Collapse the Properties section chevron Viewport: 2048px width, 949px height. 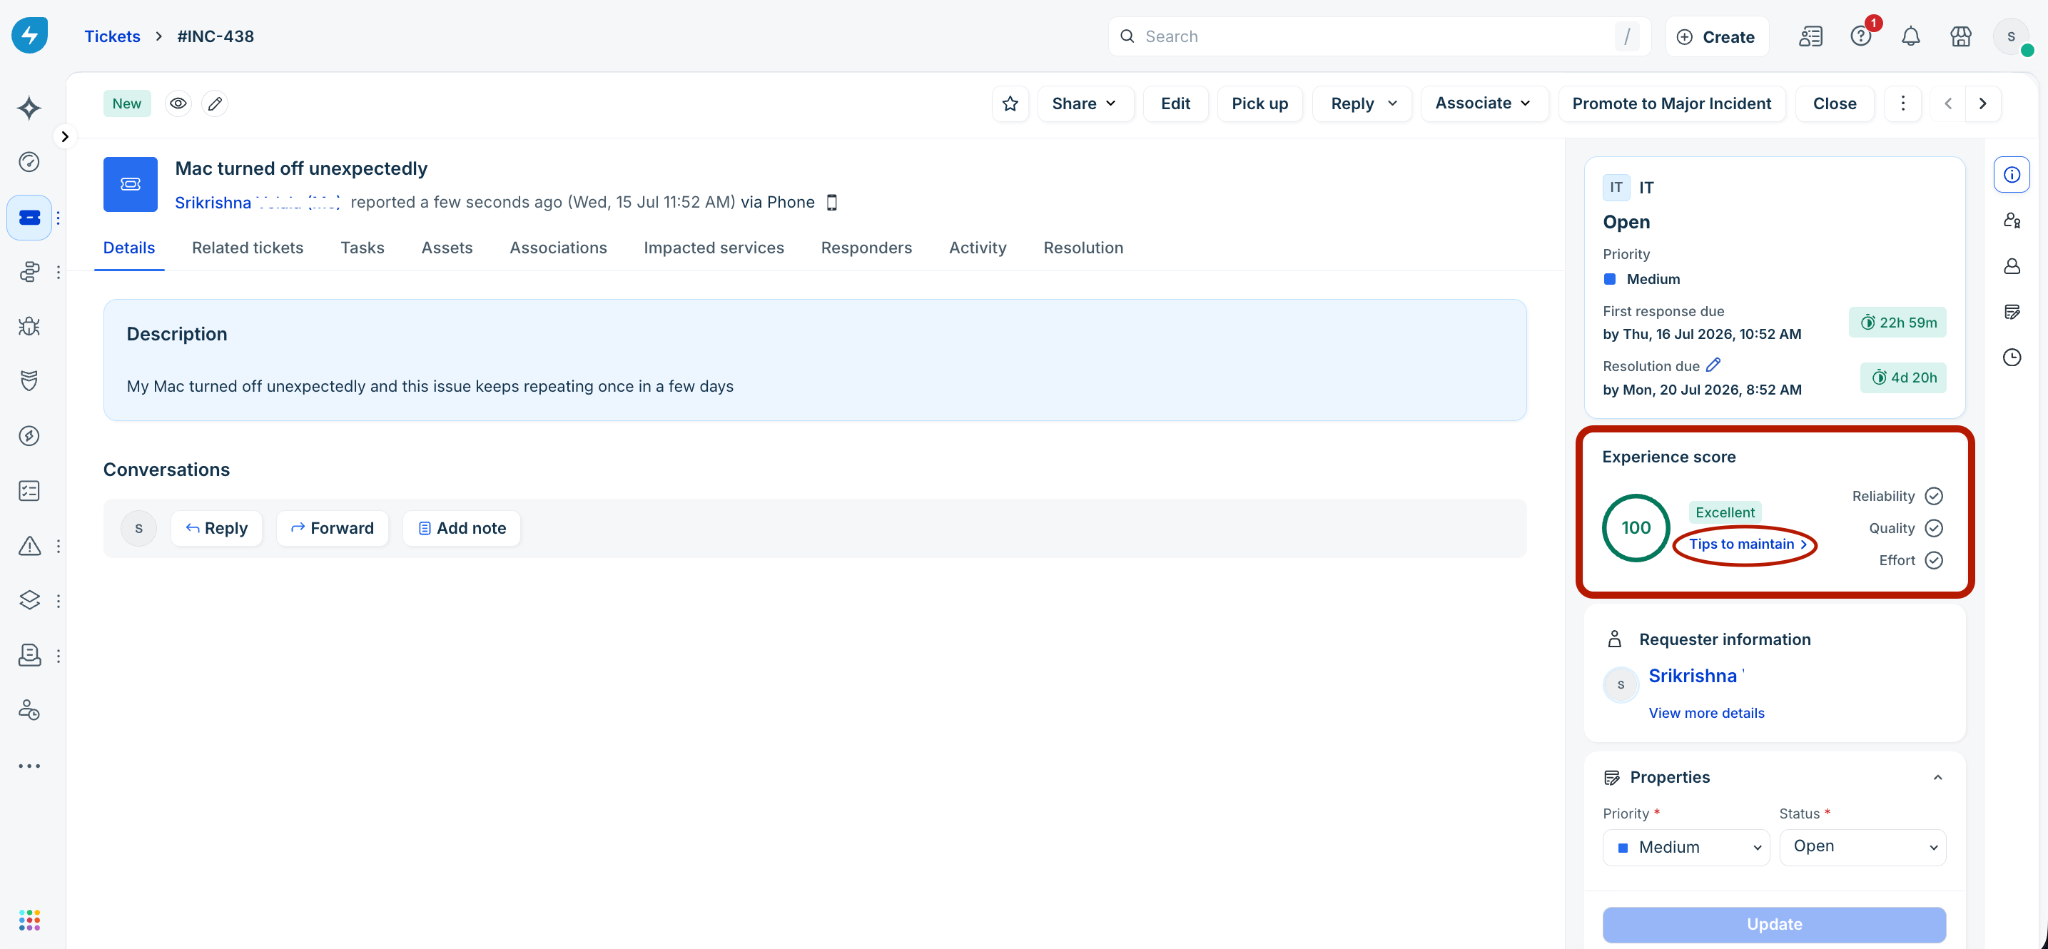click(1938, 778)
